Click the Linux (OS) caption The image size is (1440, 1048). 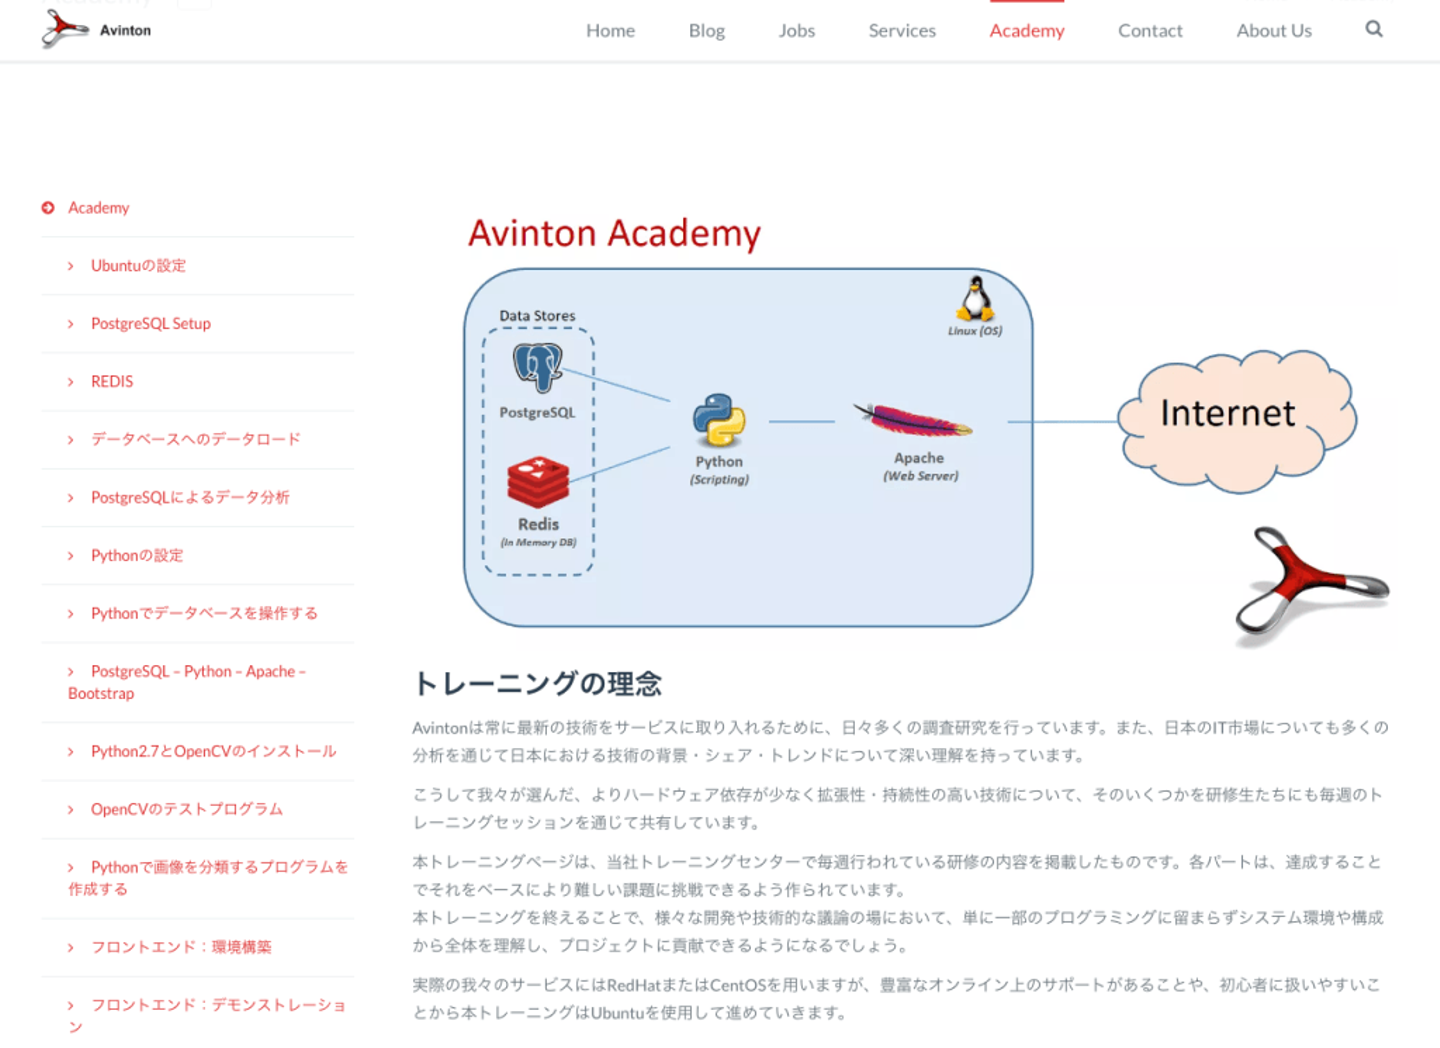[x=975, y=331]
